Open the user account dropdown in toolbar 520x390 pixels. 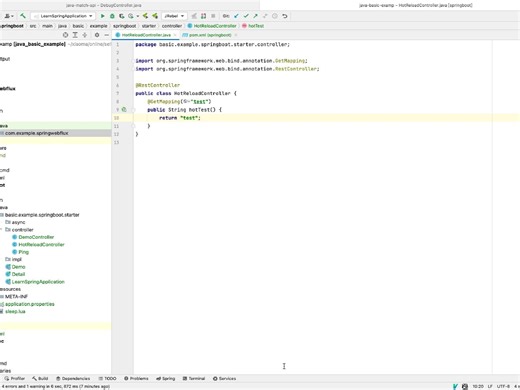(9, 16)
